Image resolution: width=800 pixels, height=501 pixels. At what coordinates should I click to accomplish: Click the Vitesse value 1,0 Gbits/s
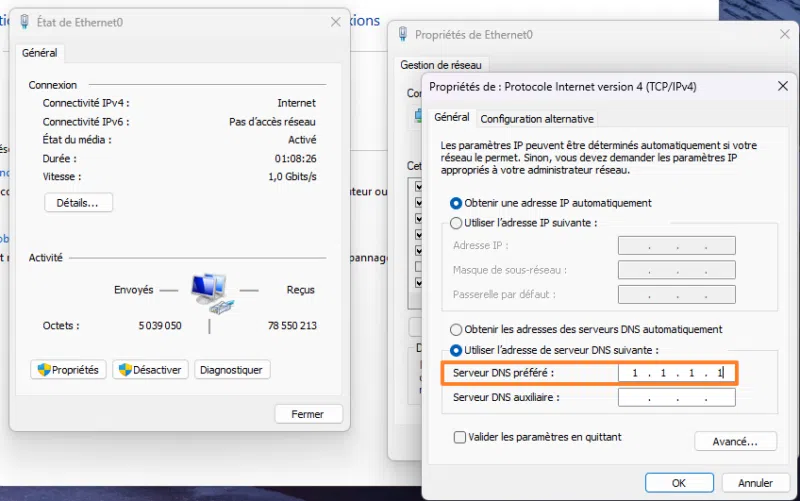point(292,177)
